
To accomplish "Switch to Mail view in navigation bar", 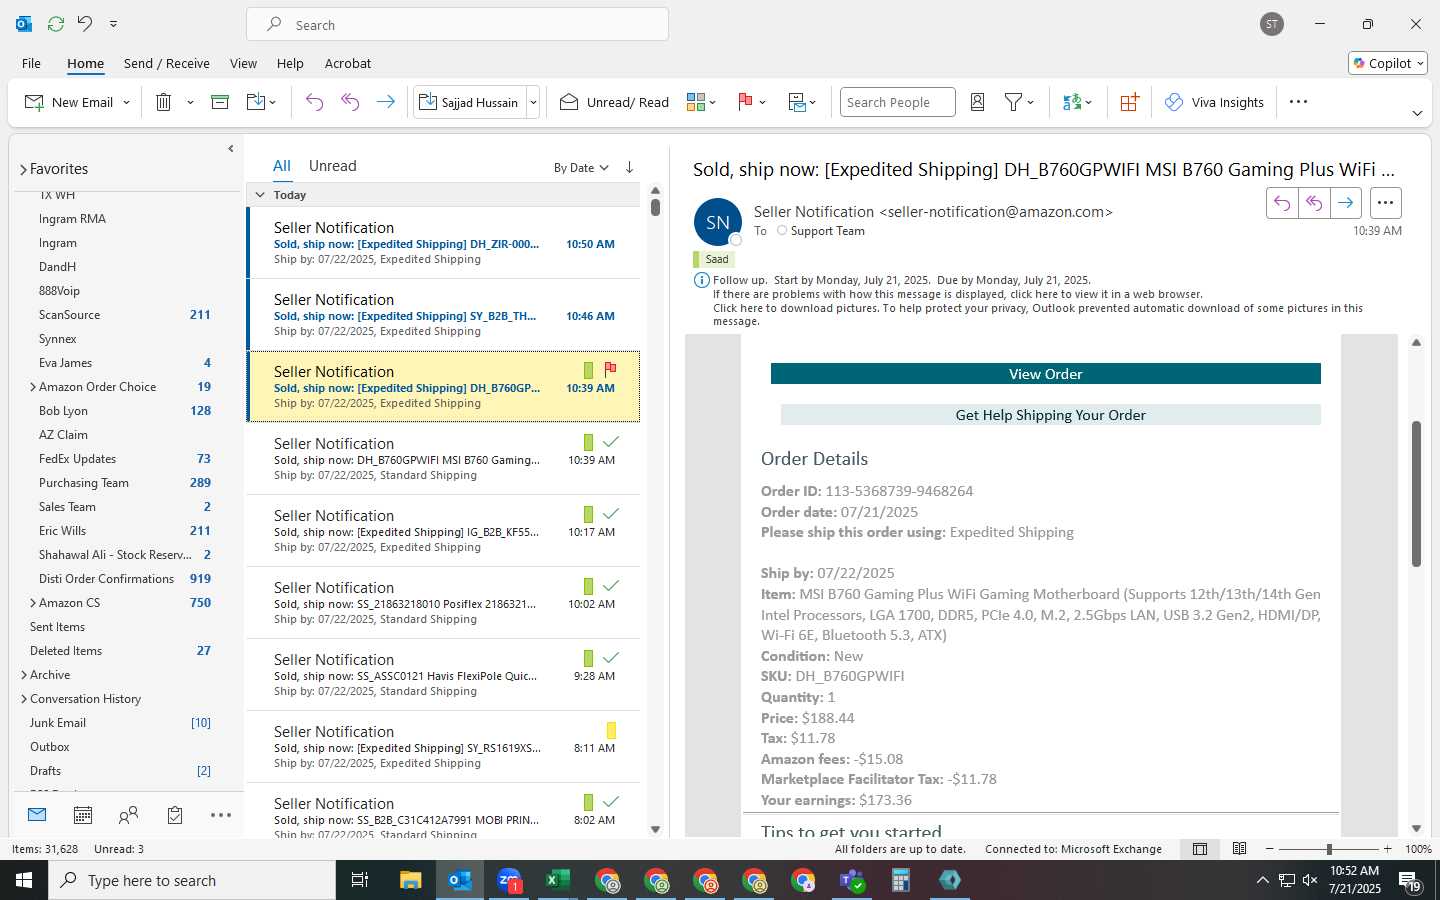I will point(37,815).
